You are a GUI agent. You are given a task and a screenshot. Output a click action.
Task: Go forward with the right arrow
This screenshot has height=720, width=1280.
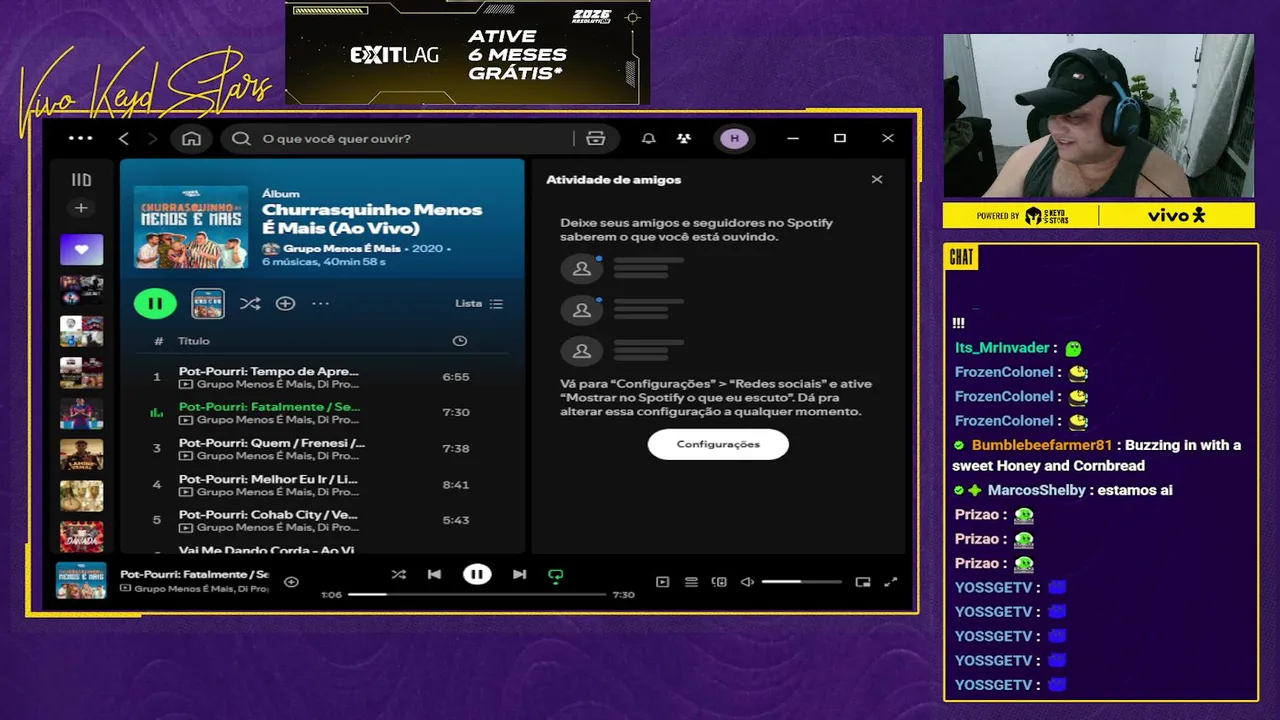(x=153, y=138)
